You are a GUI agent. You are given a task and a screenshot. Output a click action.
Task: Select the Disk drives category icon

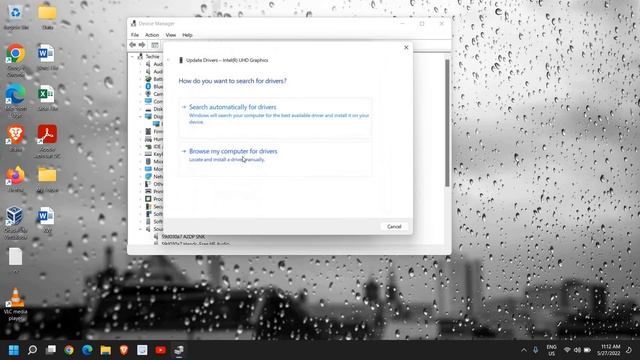[x=148, y=109]
